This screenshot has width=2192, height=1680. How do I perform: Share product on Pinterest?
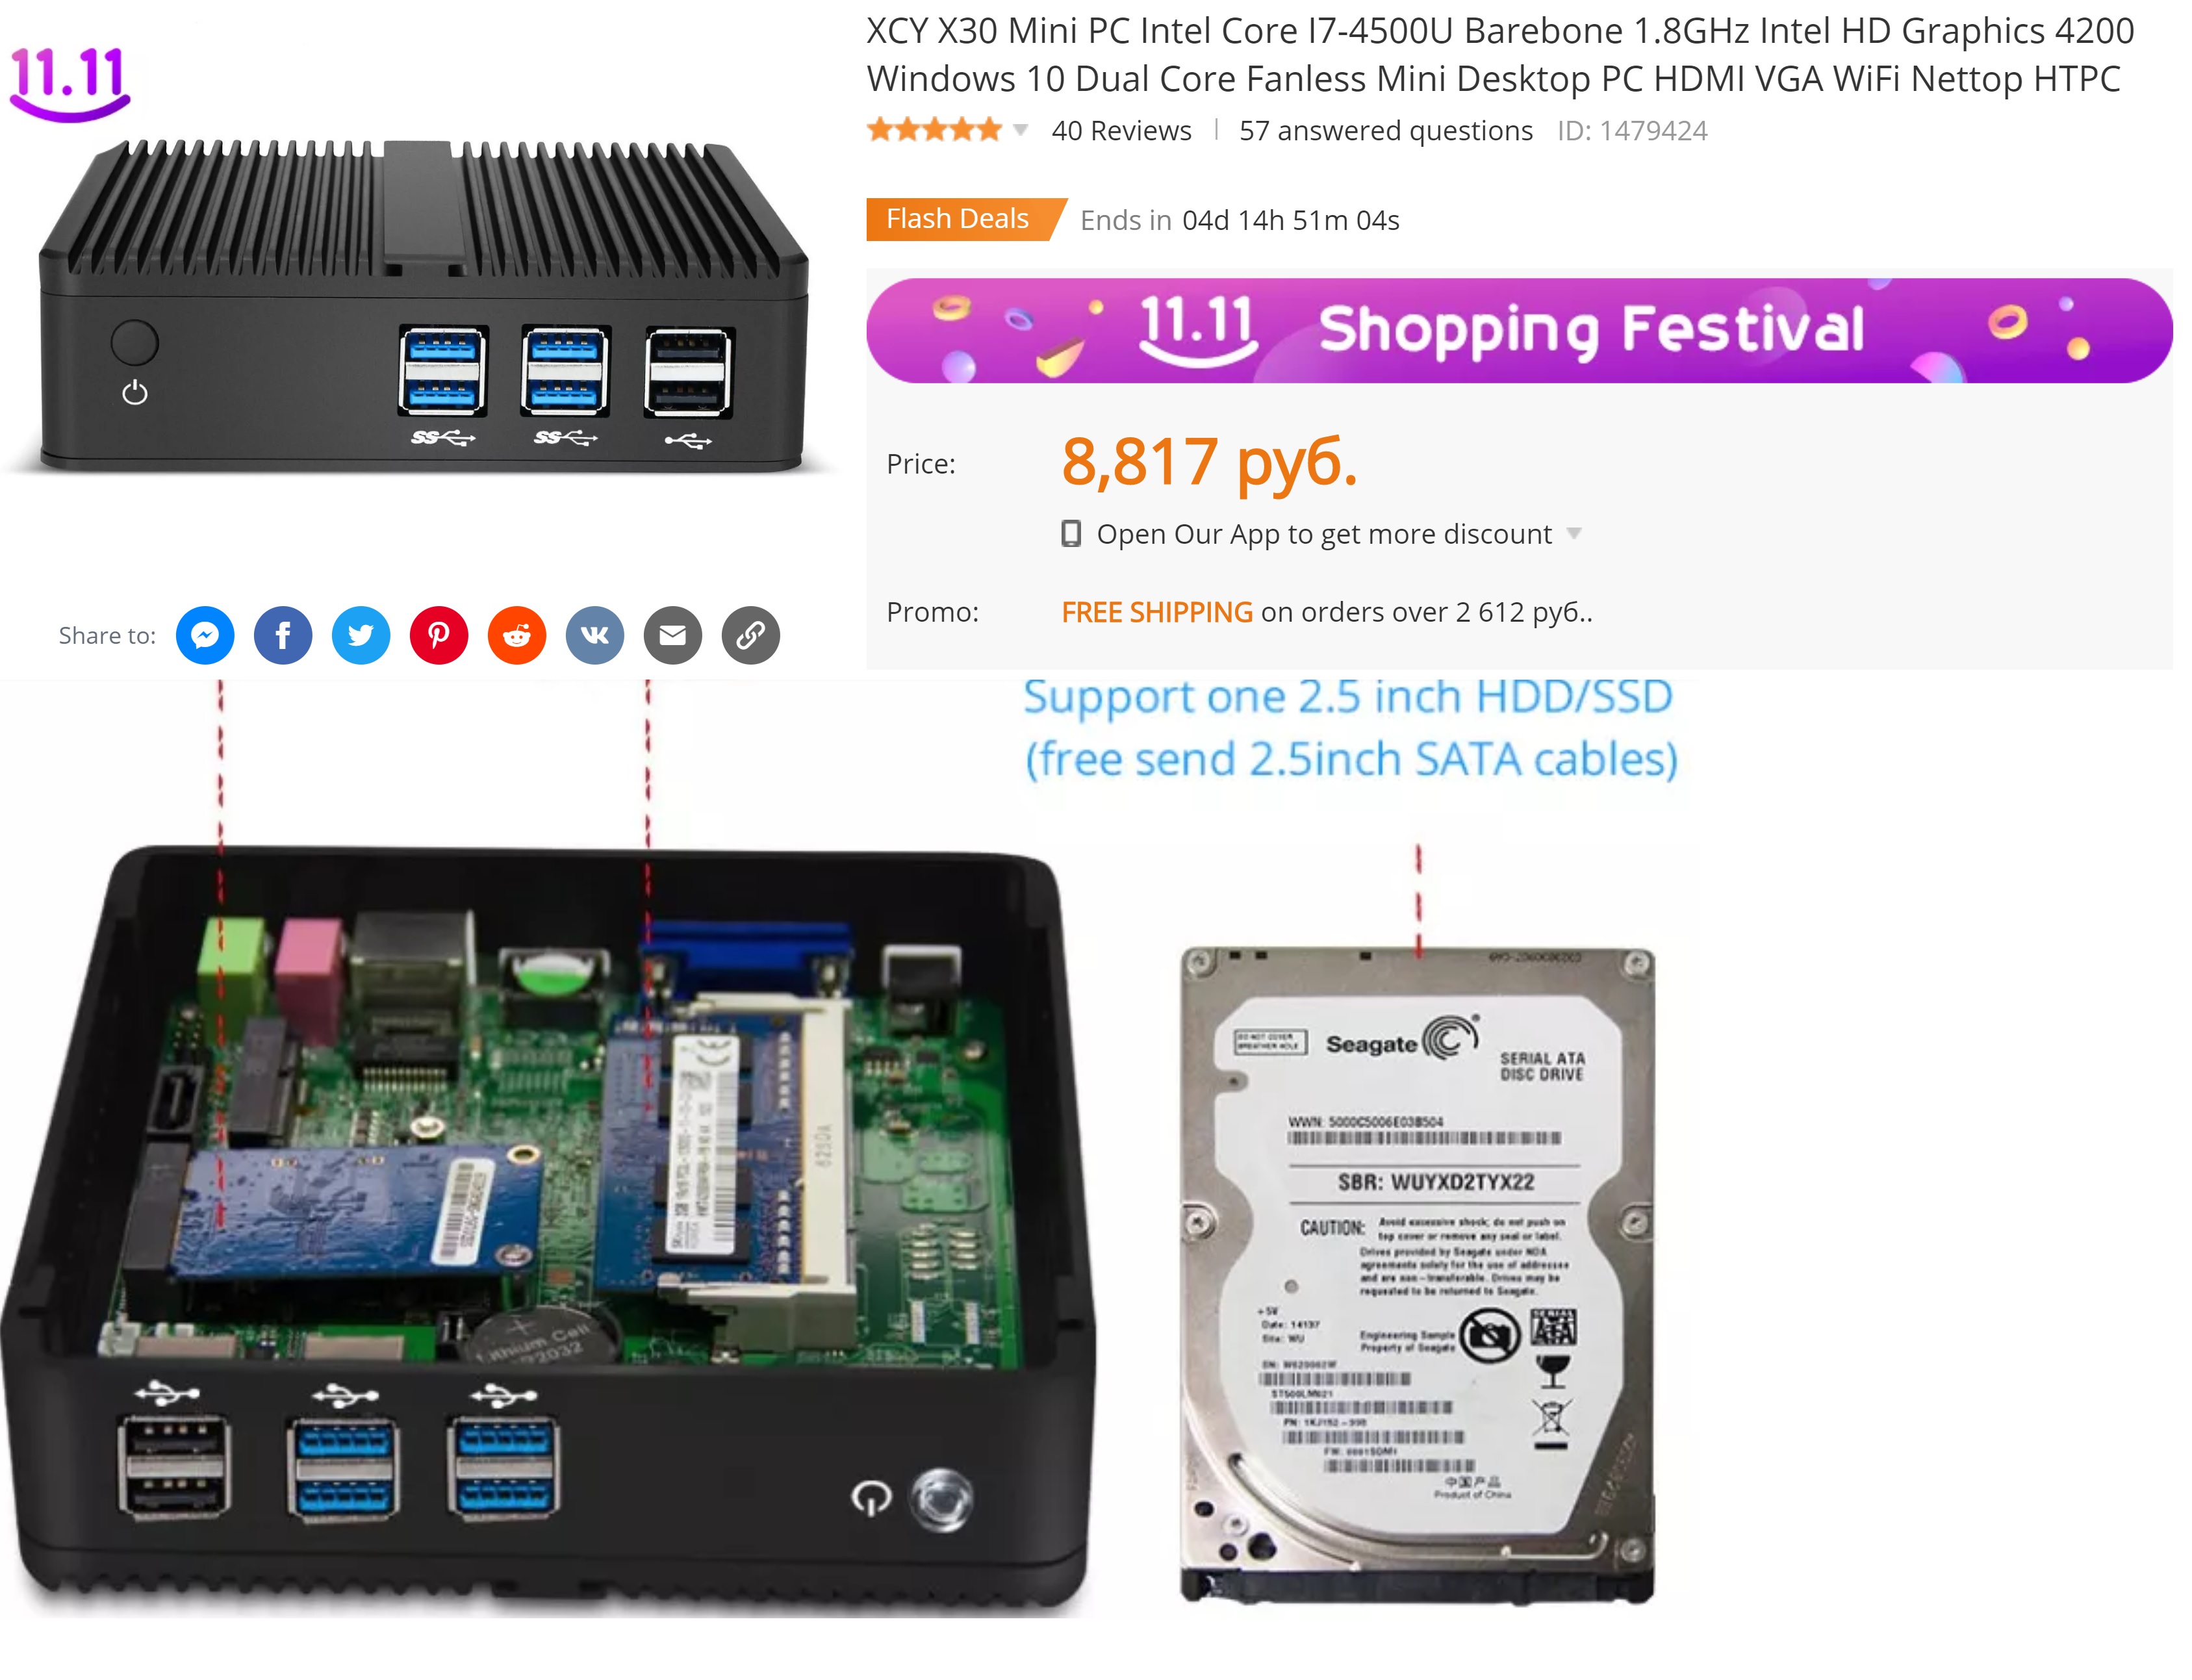(439, 635)
